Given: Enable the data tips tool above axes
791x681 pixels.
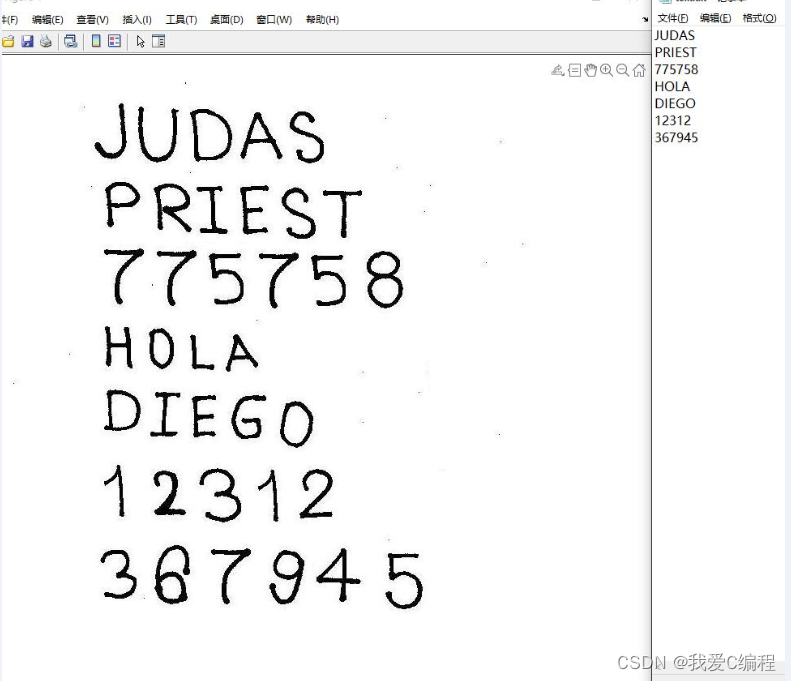Looking at the screenshot, I should point(575,70).
